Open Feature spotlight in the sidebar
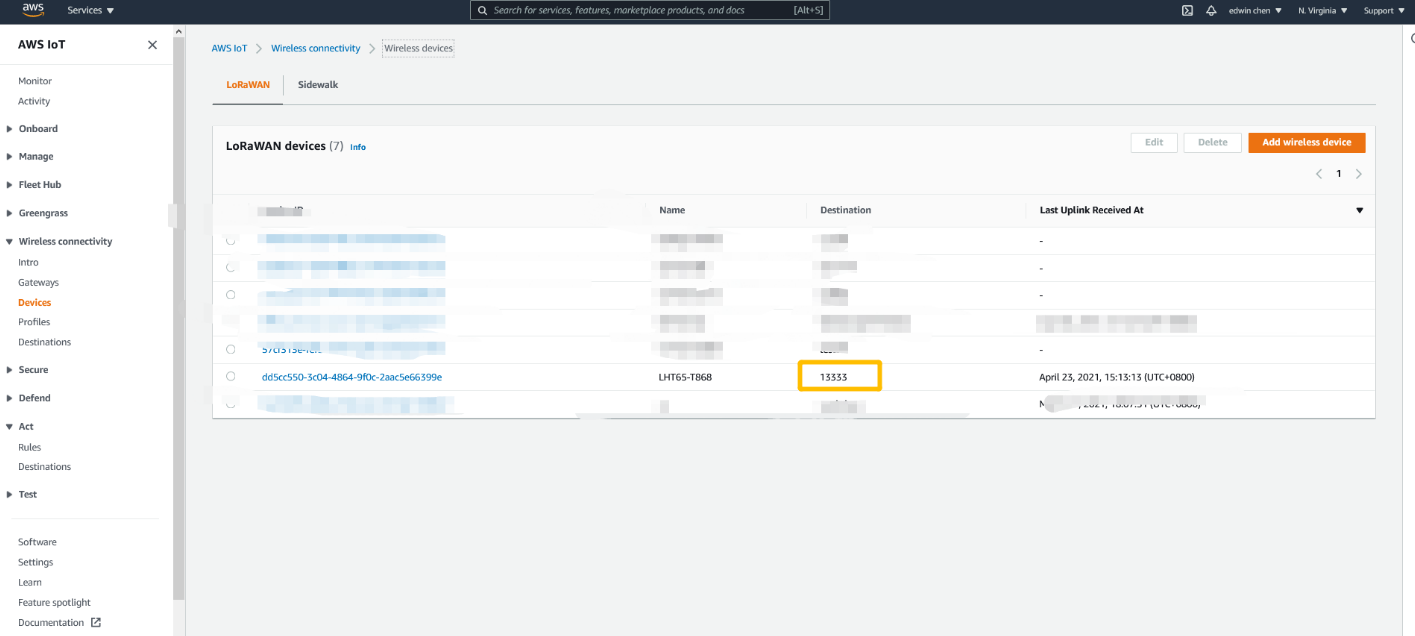Viewport: 1415px width, 636px height. tap(54, 602)
